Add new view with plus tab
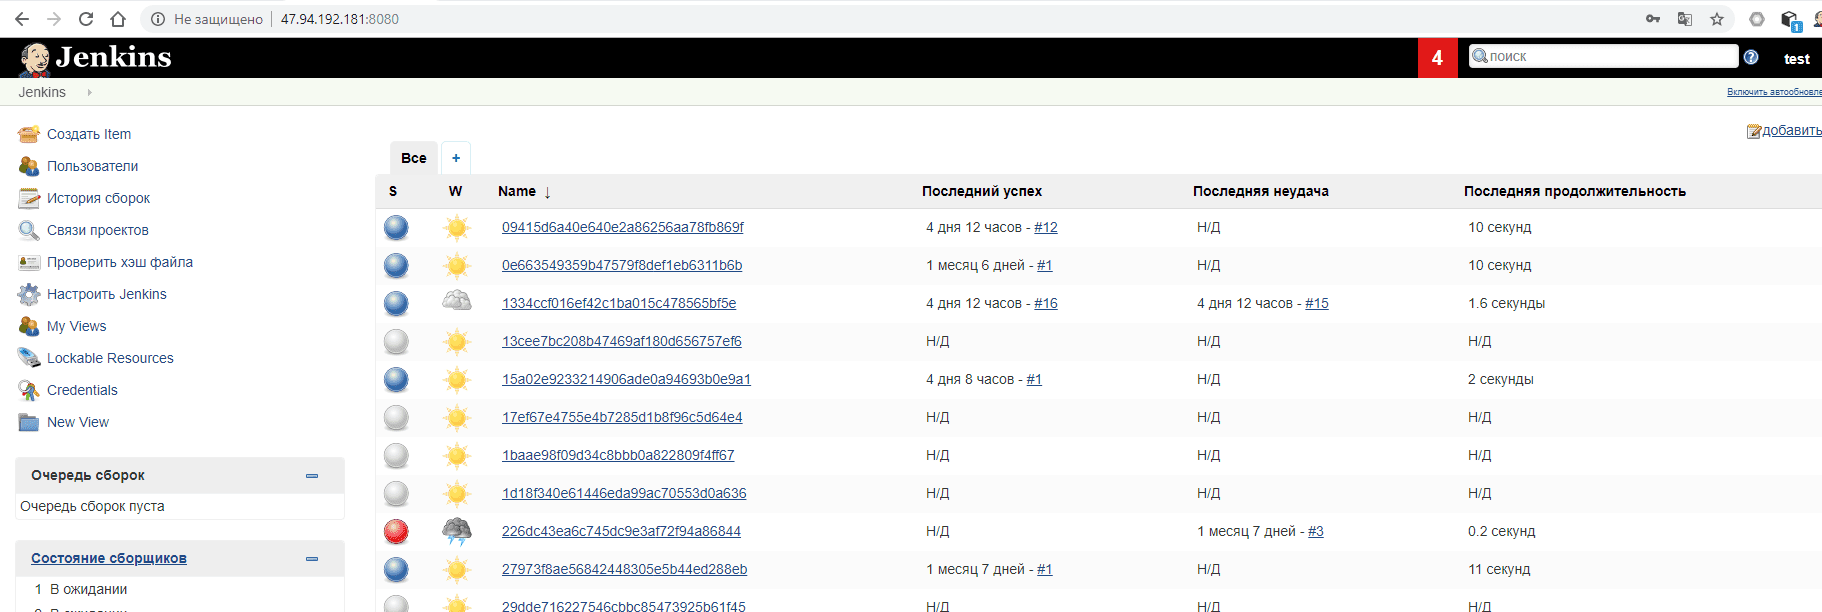 point(456,158)
